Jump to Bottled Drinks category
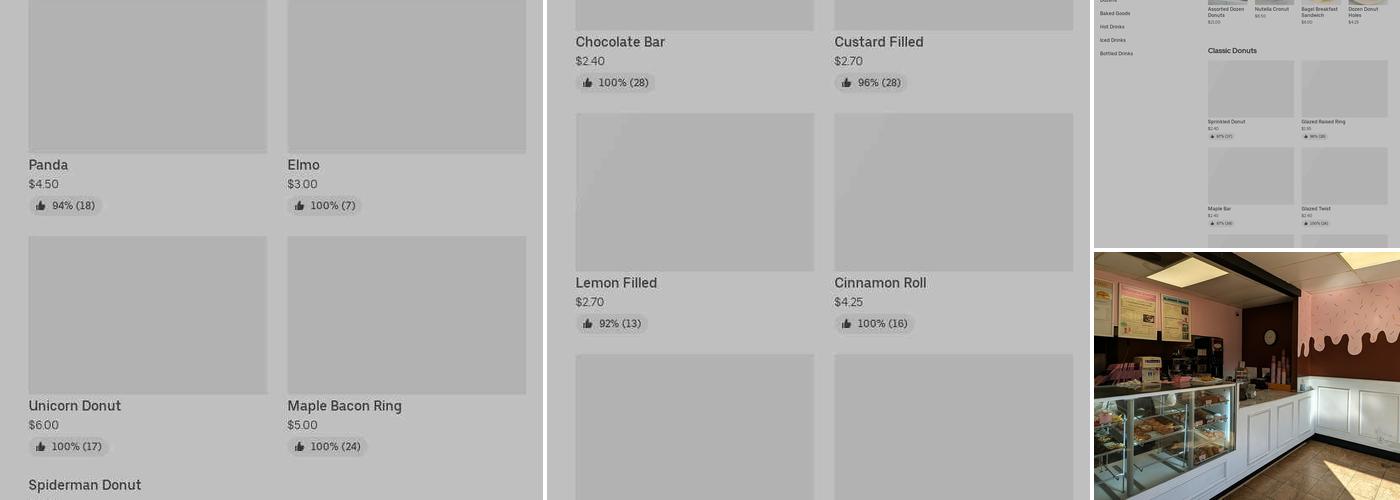 click(x=1116, y=53)
